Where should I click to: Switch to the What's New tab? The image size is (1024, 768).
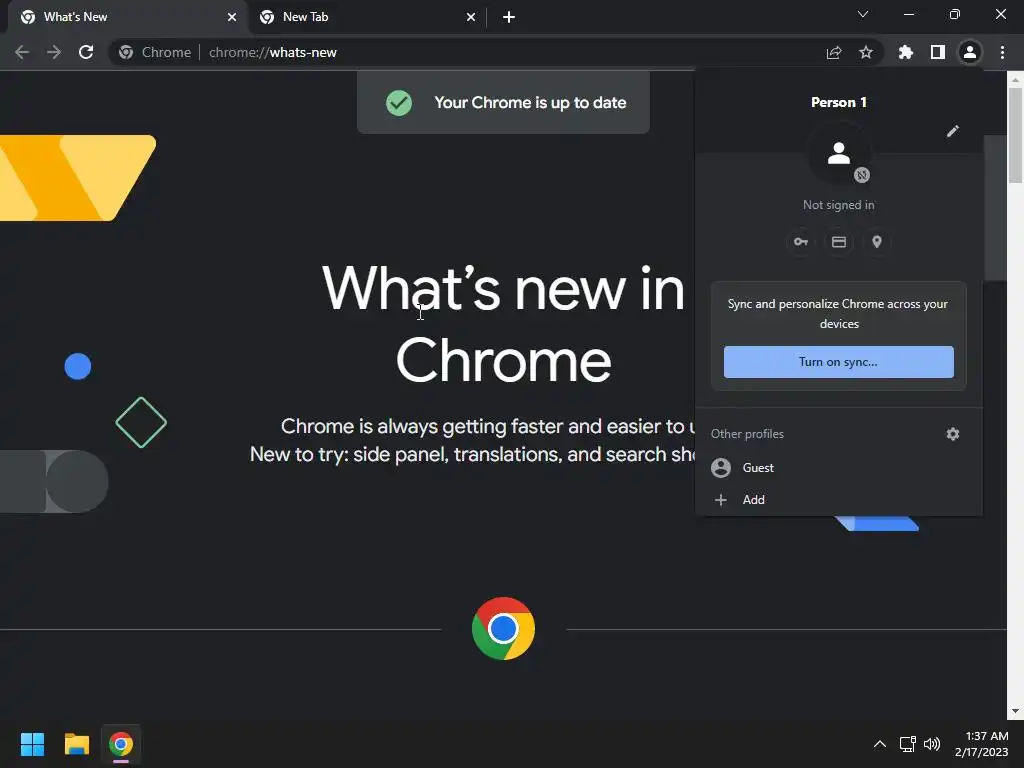coord(127,17)
